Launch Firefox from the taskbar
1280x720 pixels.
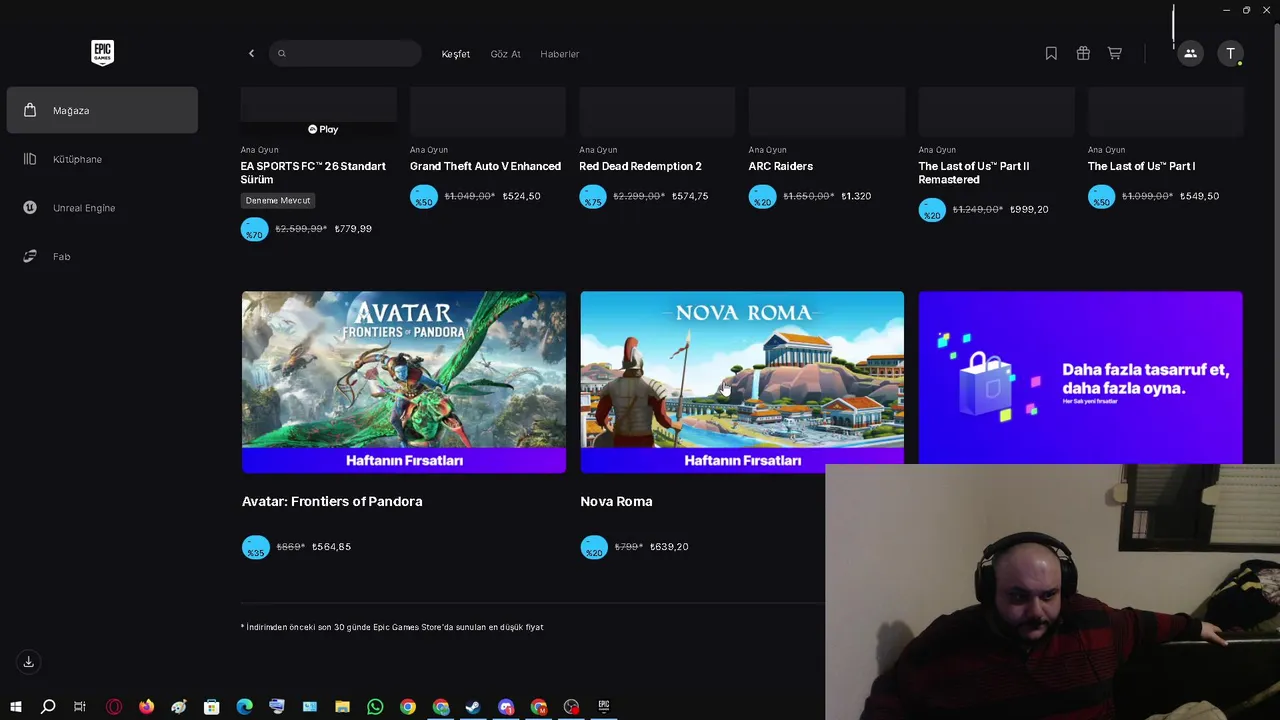coord(147,707)
